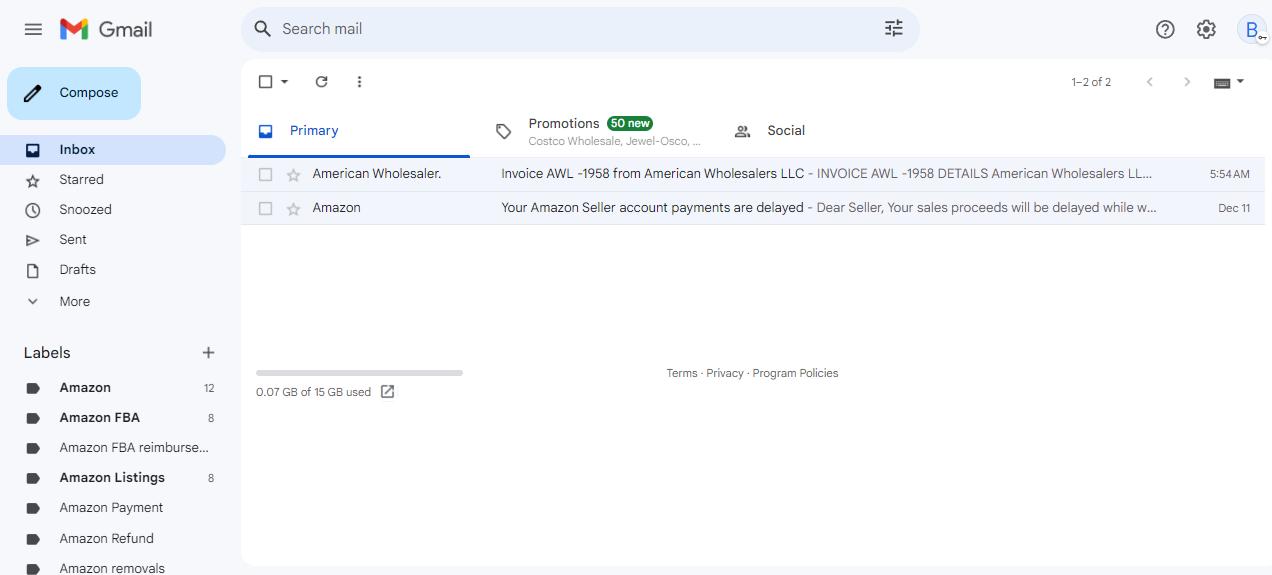Open the More three-dot toolbar menu
The width and height of the screenshot is (1272, 575).
pos(360,82)
